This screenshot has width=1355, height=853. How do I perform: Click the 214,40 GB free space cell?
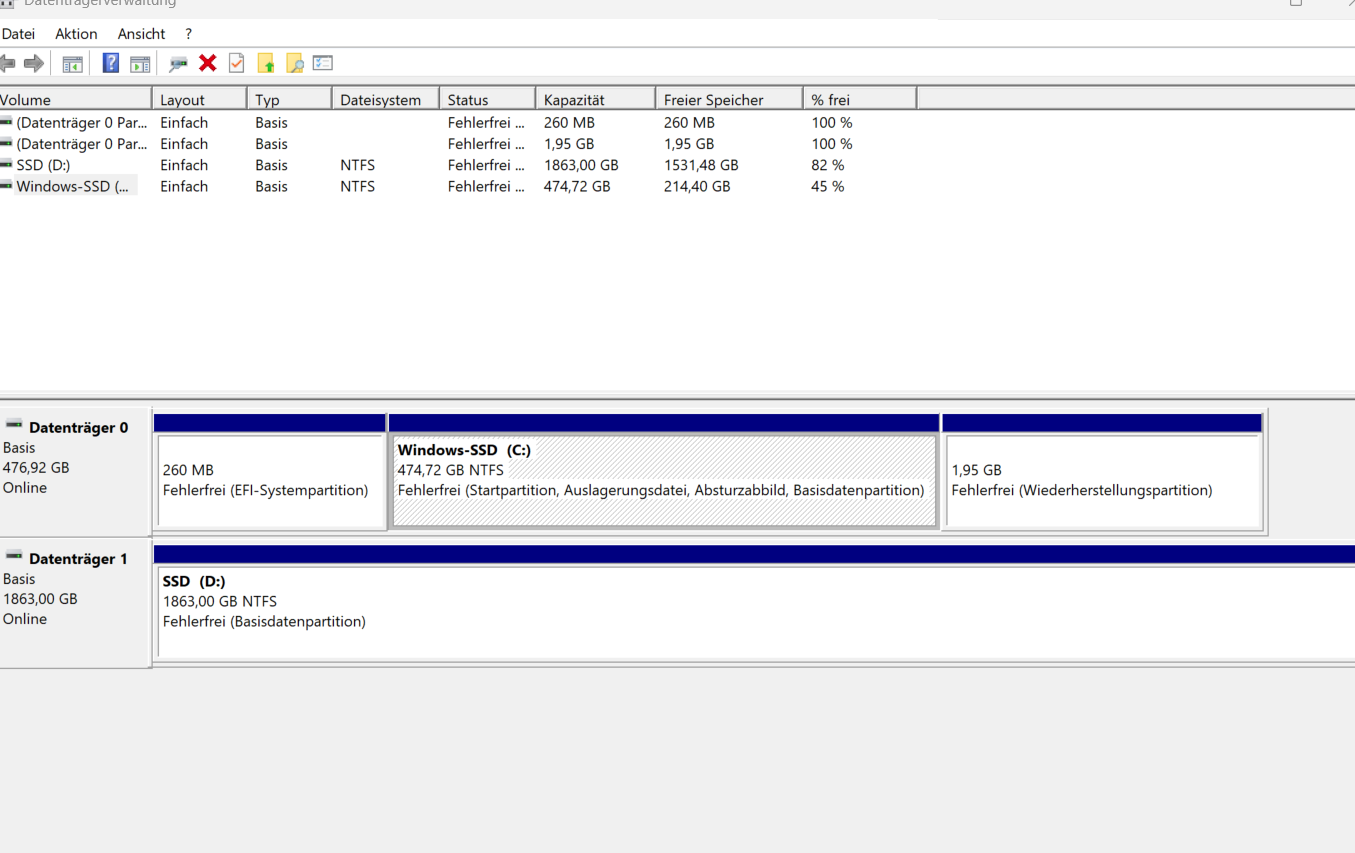click(697, 186)
